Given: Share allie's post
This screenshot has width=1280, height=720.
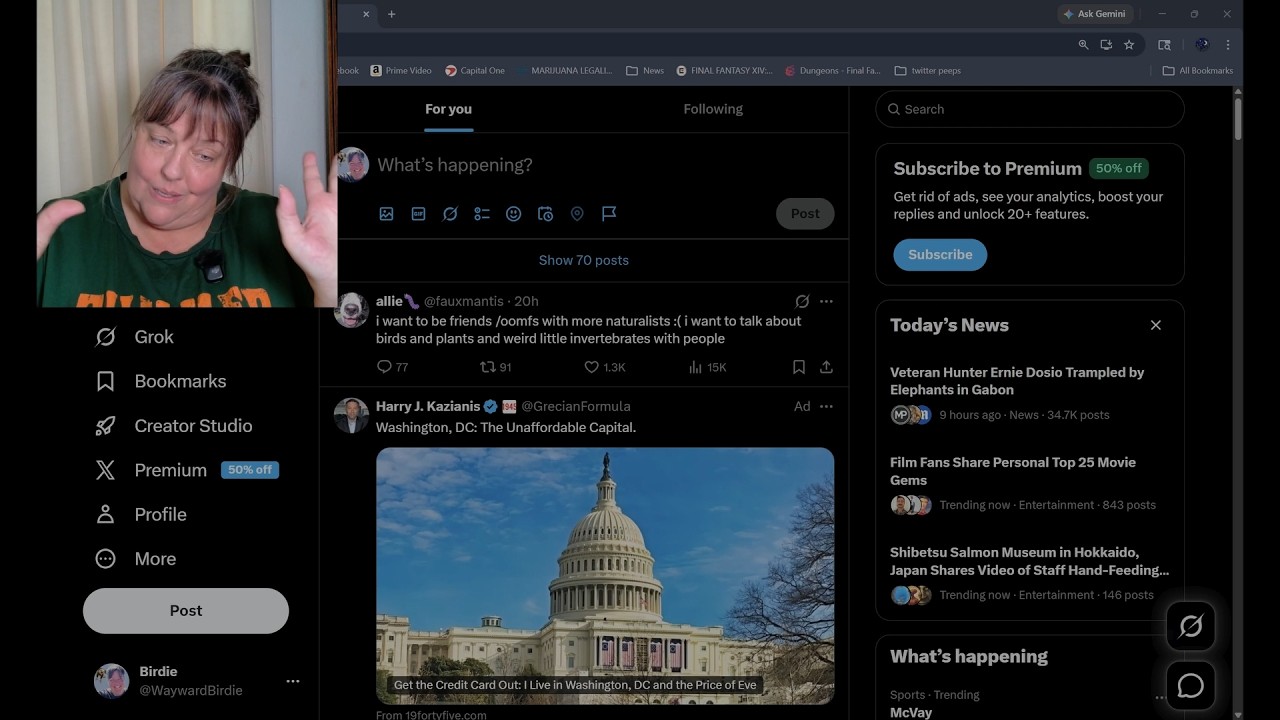Looking at the screenshot, I should pyautogui.click(x=826, y=367).
